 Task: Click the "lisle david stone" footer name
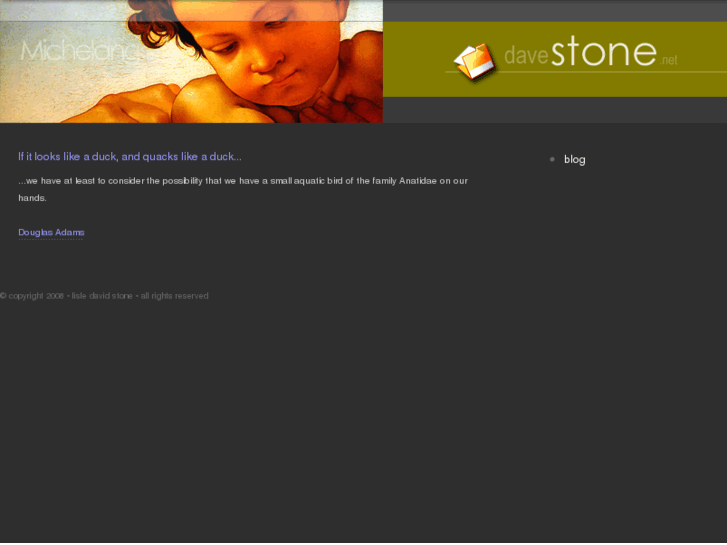(102, 296)
